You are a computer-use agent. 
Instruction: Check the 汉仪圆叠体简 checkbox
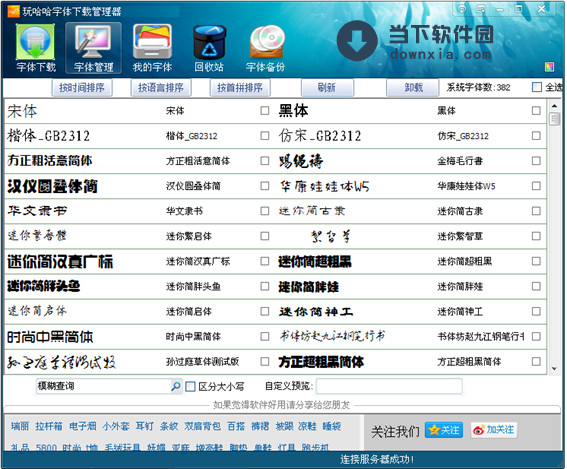click(x=265, y=186)
